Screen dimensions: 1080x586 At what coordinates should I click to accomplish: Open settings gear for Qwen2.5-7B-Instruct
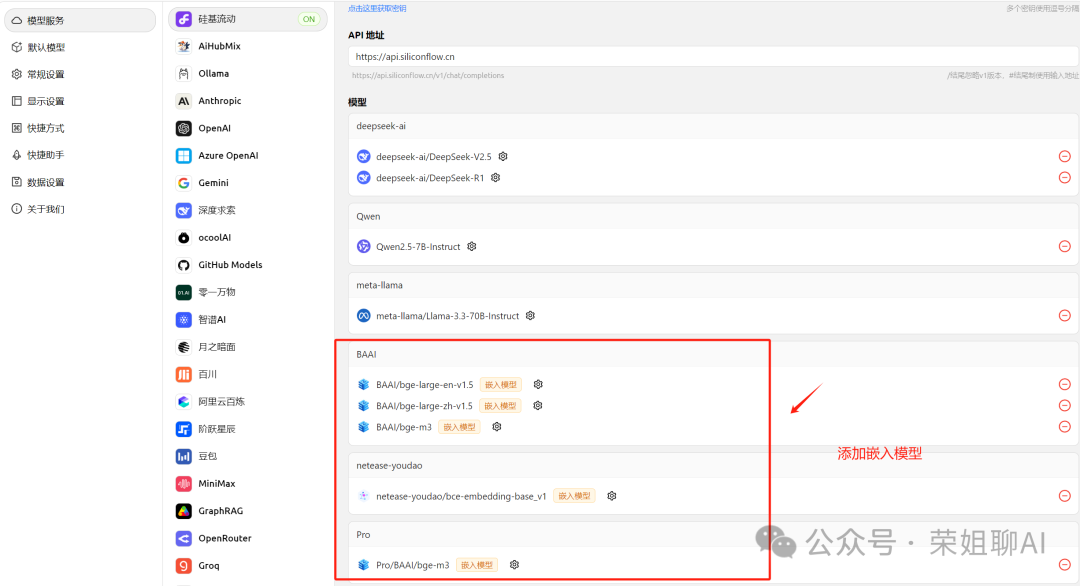click(472, 247)
